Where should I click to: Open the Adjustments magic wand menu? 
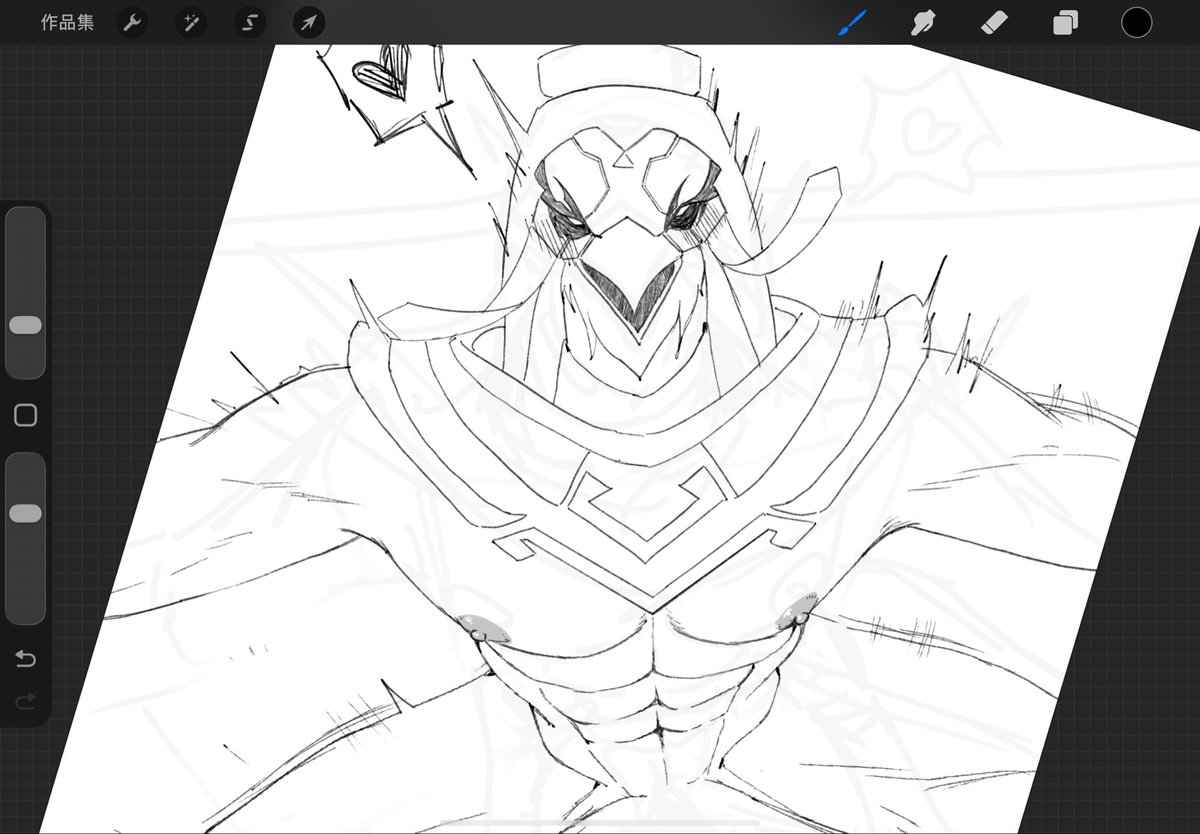point(191,23)
